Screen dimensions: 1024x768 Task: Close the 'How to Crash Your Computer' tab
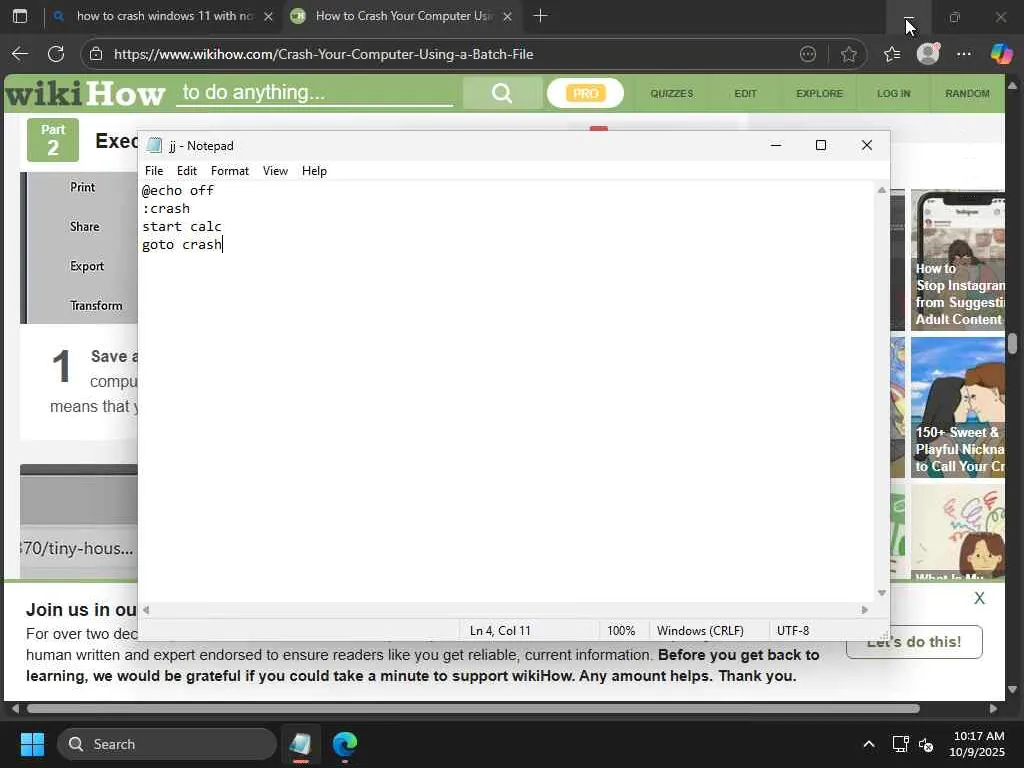coord(507,16)
